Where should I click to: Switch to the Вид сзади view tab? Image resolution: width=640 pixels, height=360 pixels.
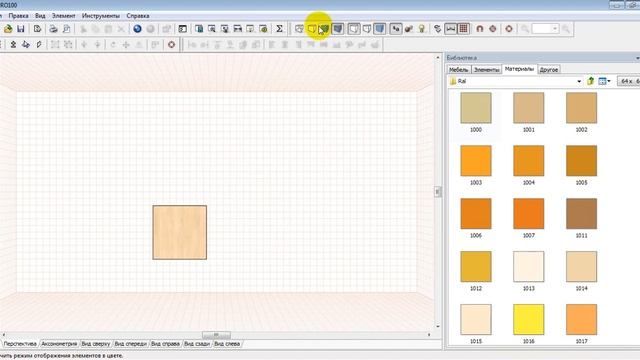point(197,344)
